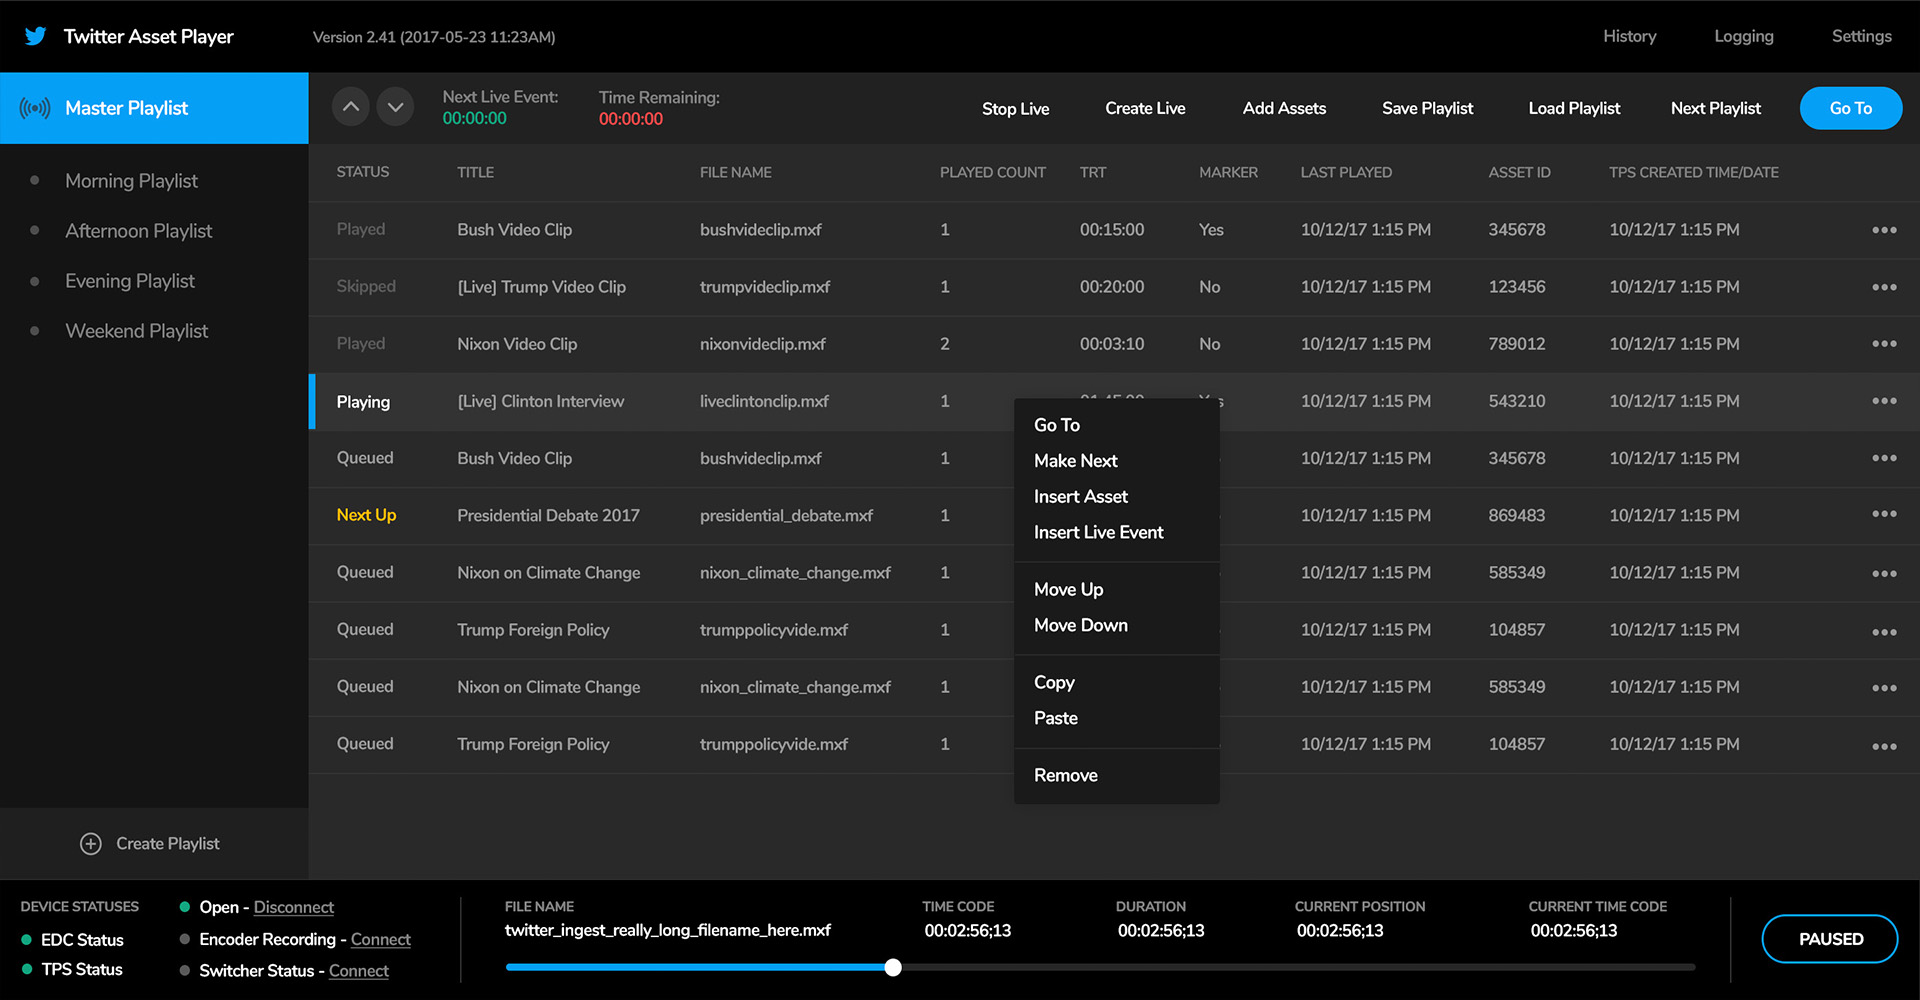Viewport: 1920px width, 1000px height.
Task: Choose Paste in context menu
Action: pos(1056,719)
